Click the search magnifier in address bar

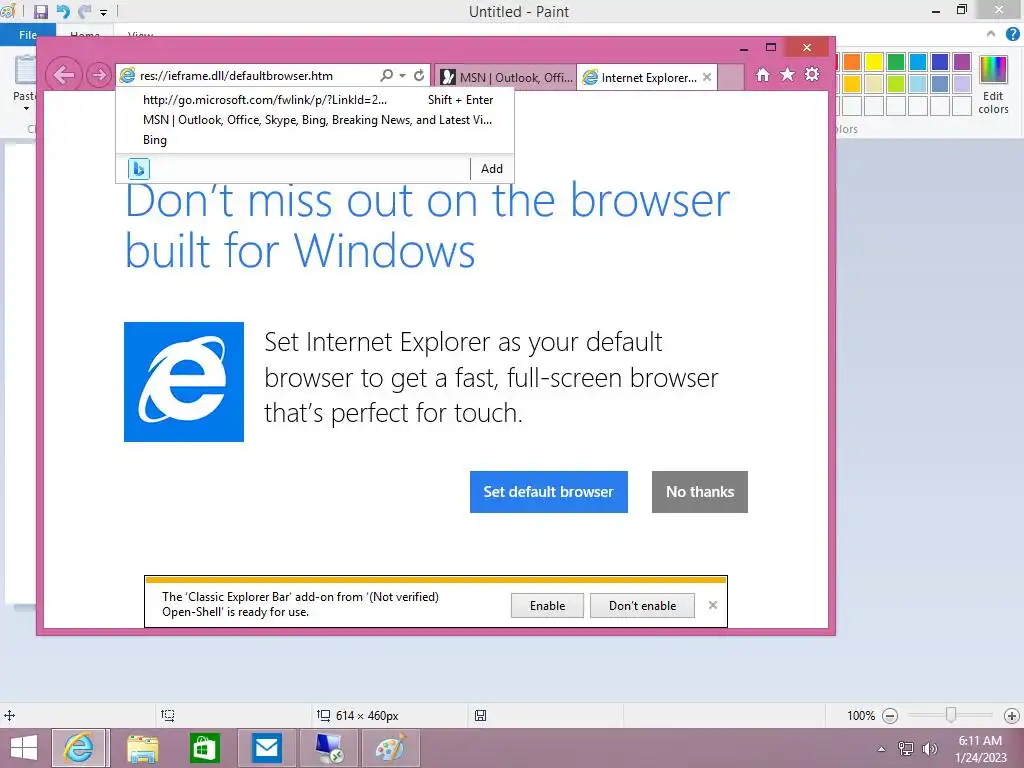[387, 75]
